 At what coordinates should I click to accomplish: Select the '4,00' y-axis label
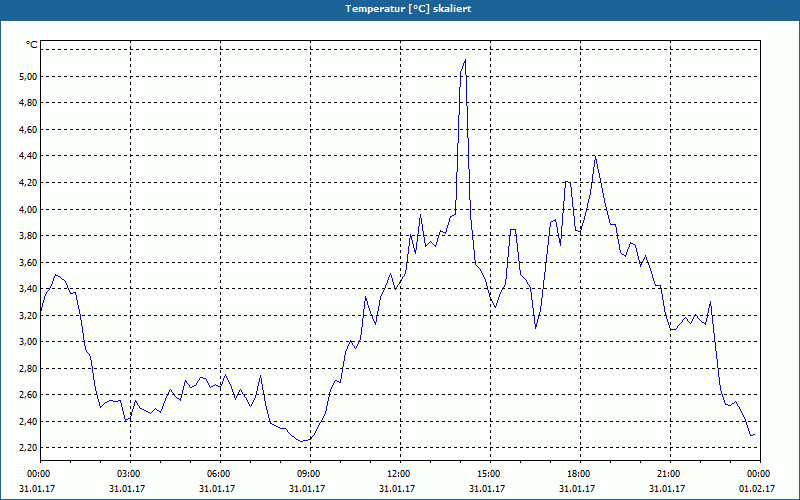pyautogui.click(x=28, y=209)
